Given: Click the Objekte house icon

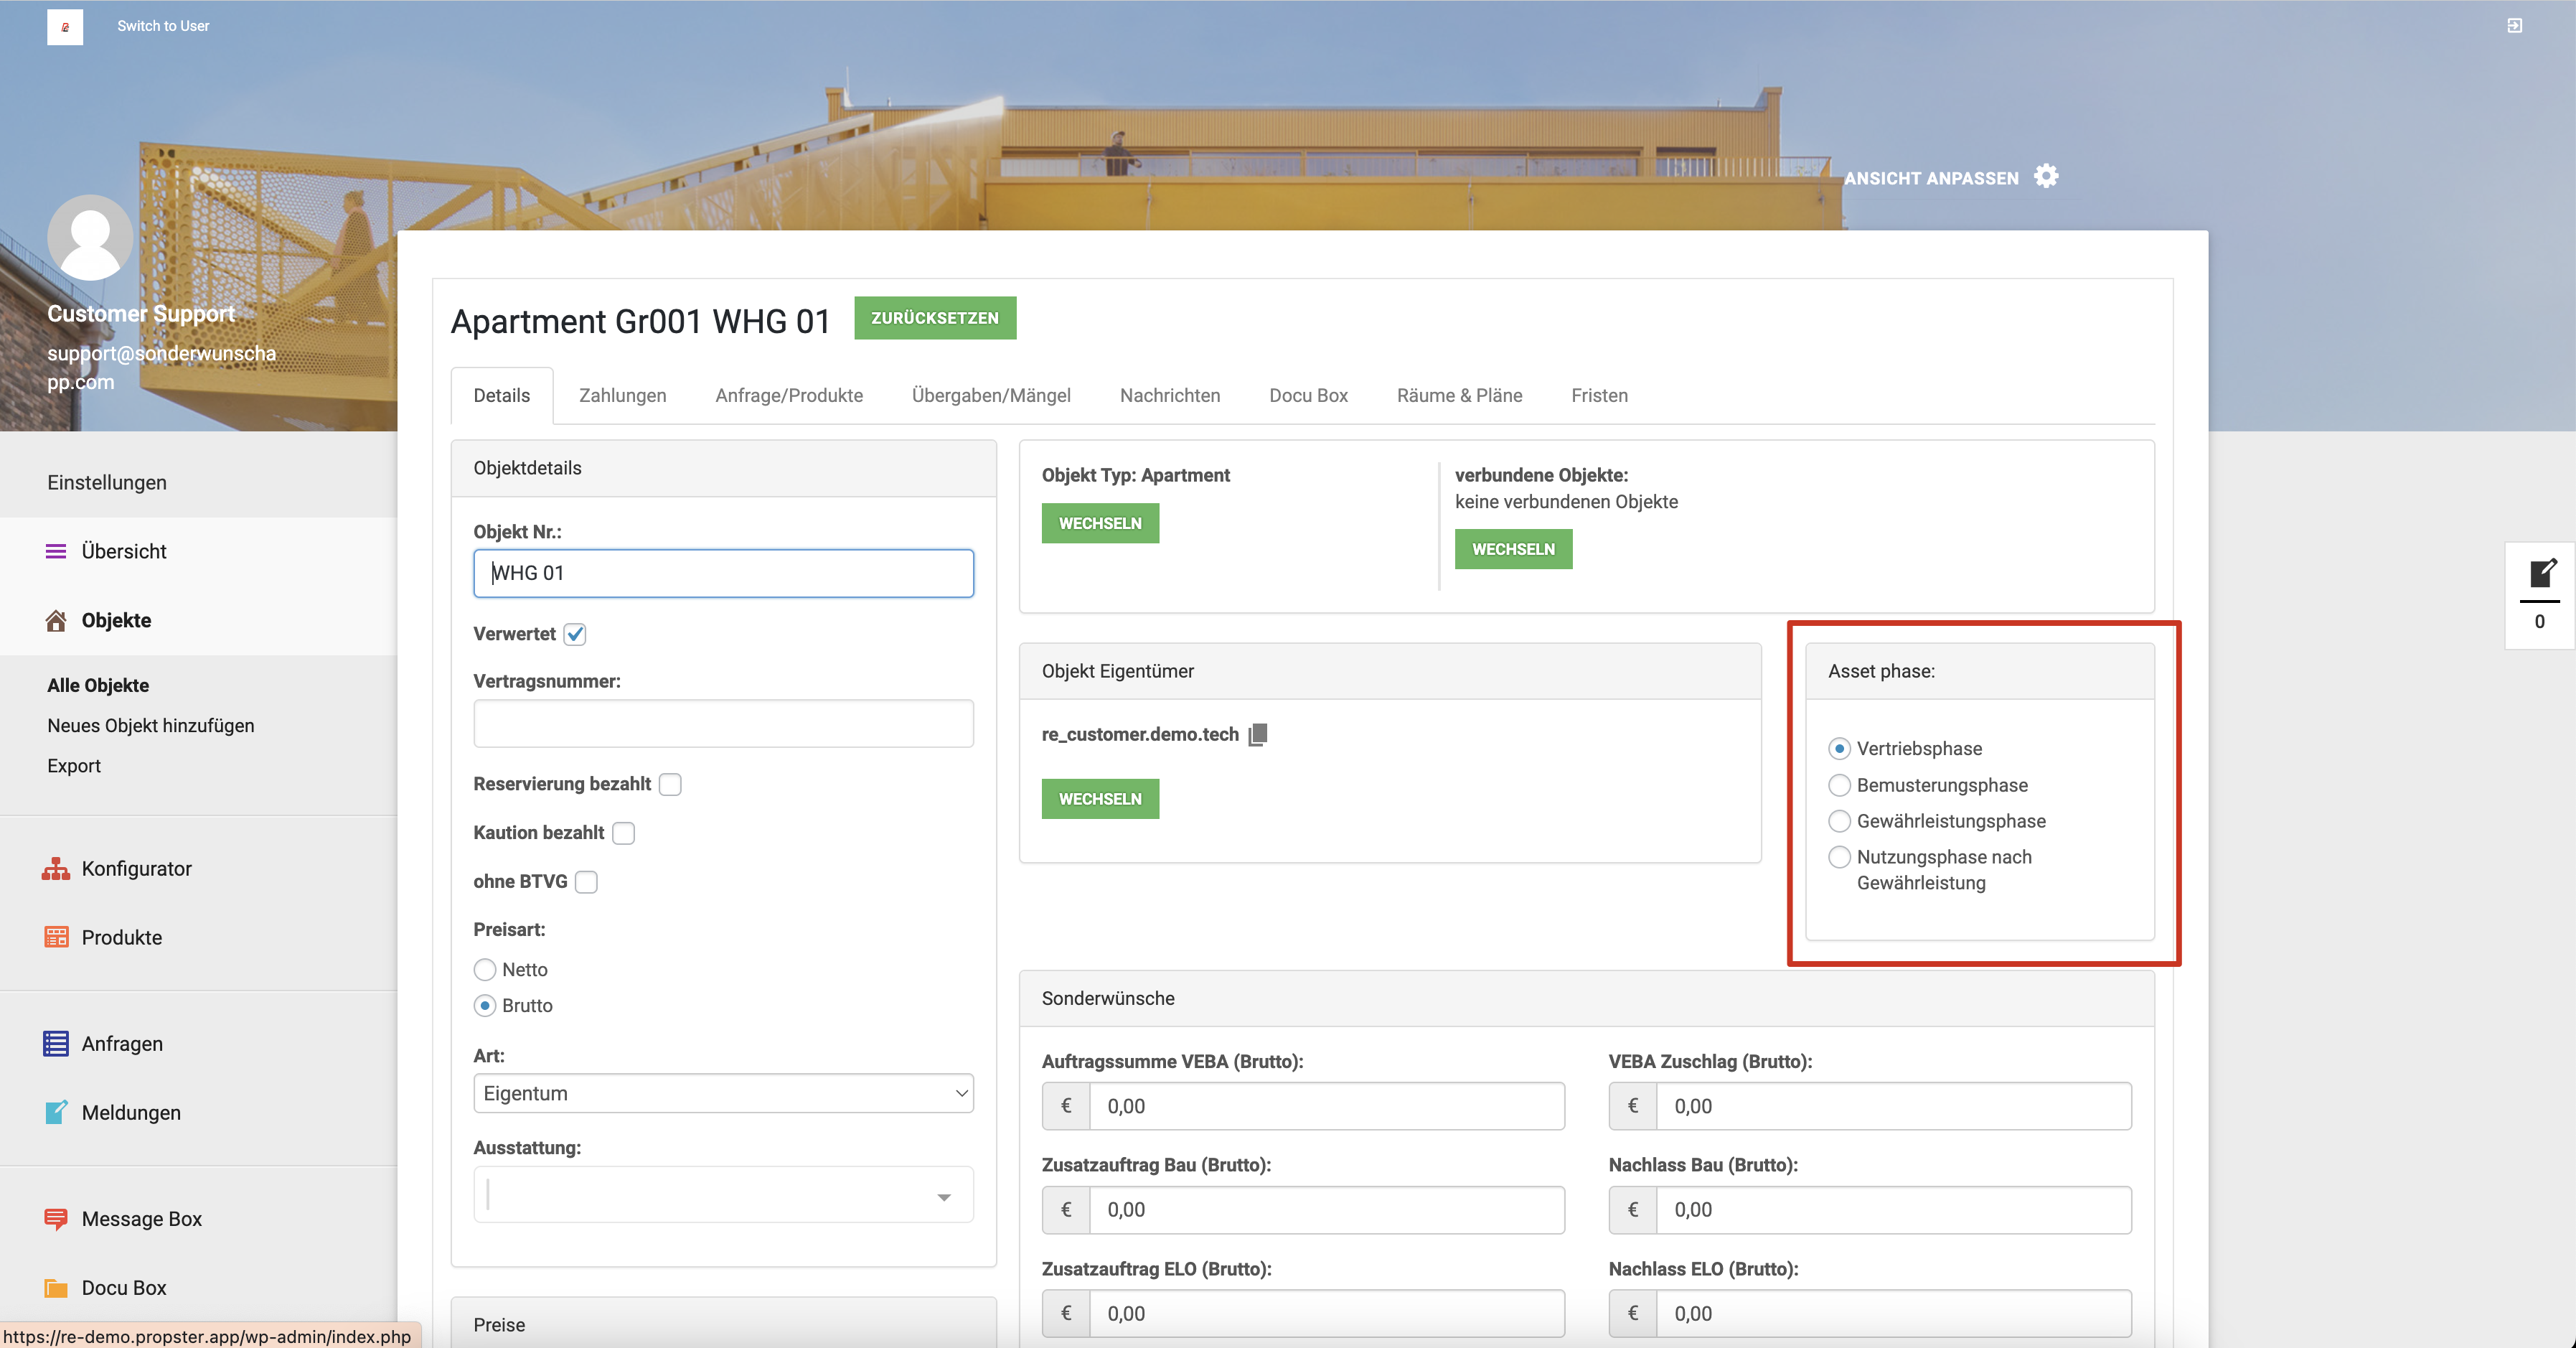Looking at the screenshot, I should 56,620.
